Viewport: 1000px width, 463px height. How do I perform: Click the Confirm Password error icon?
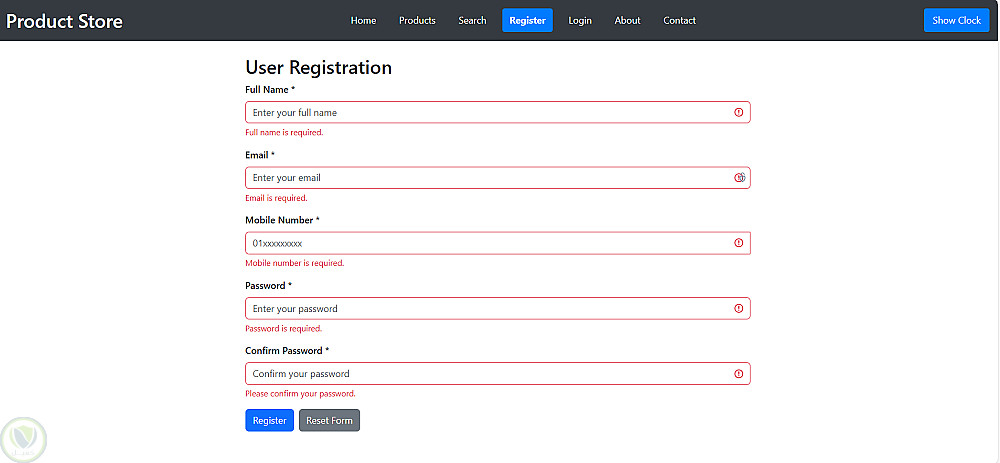(739, 374)
